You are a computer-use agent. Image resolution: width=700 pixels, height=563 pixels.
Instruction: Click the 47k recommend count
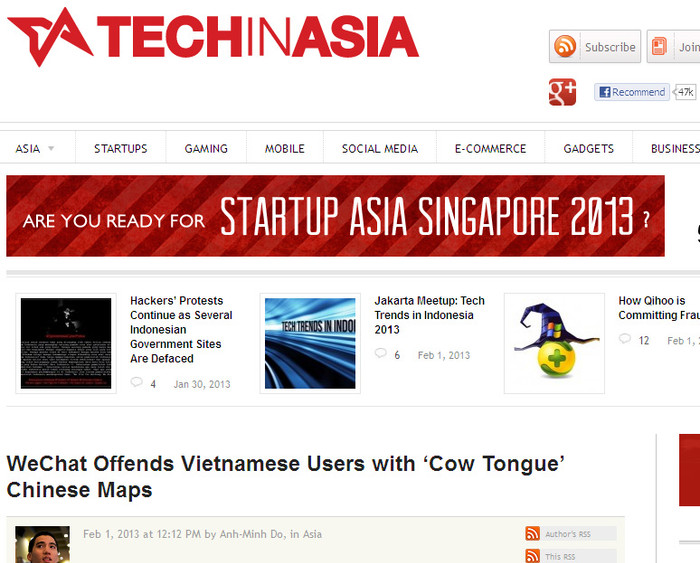pyautogui.click(x=685, y=92)
